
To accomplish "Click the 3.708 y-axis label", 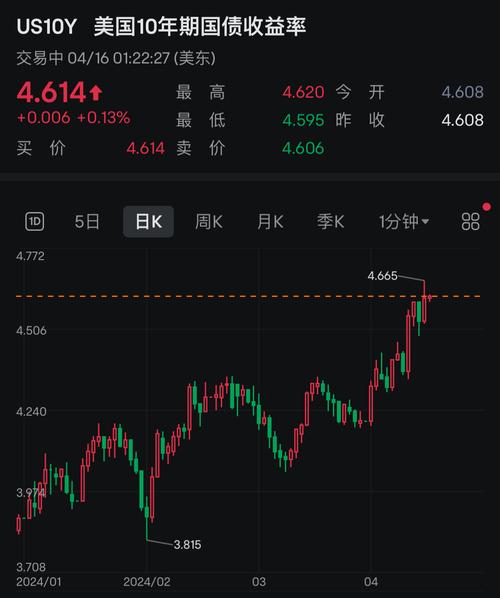I will tap(31, 567).
